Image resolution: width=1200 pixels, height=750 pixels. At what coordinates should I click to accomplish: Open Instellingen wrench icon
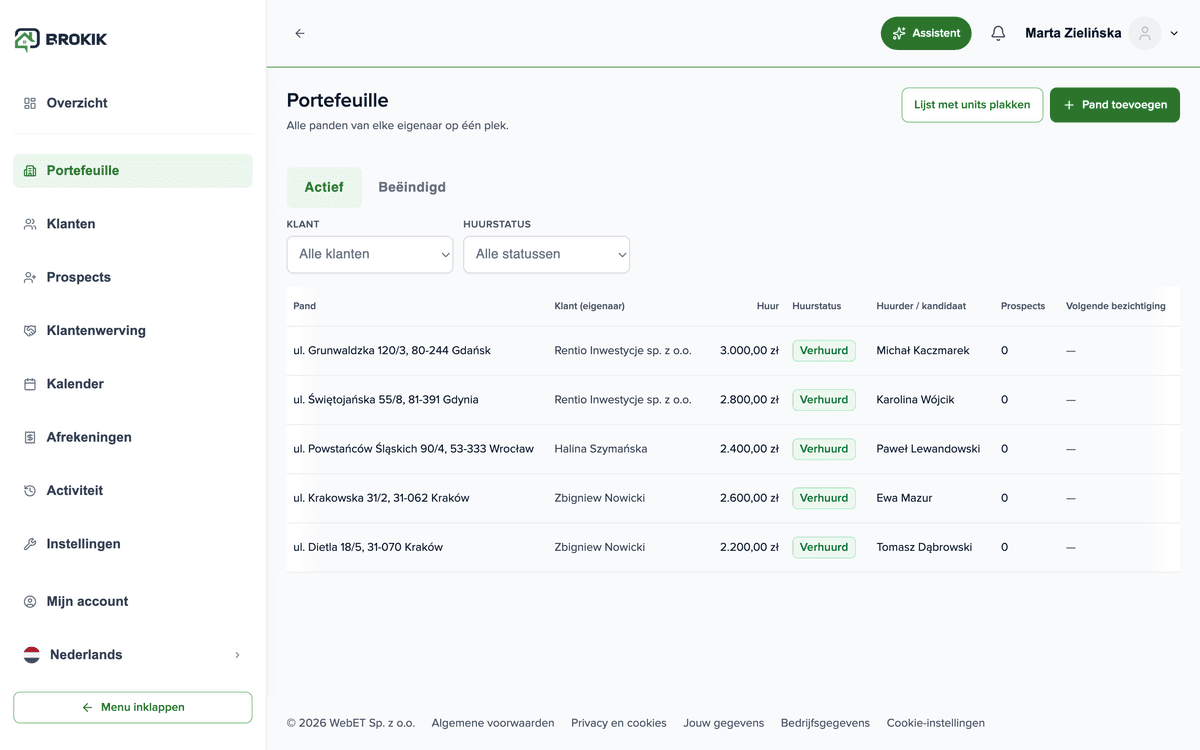(x=30, y=544)
